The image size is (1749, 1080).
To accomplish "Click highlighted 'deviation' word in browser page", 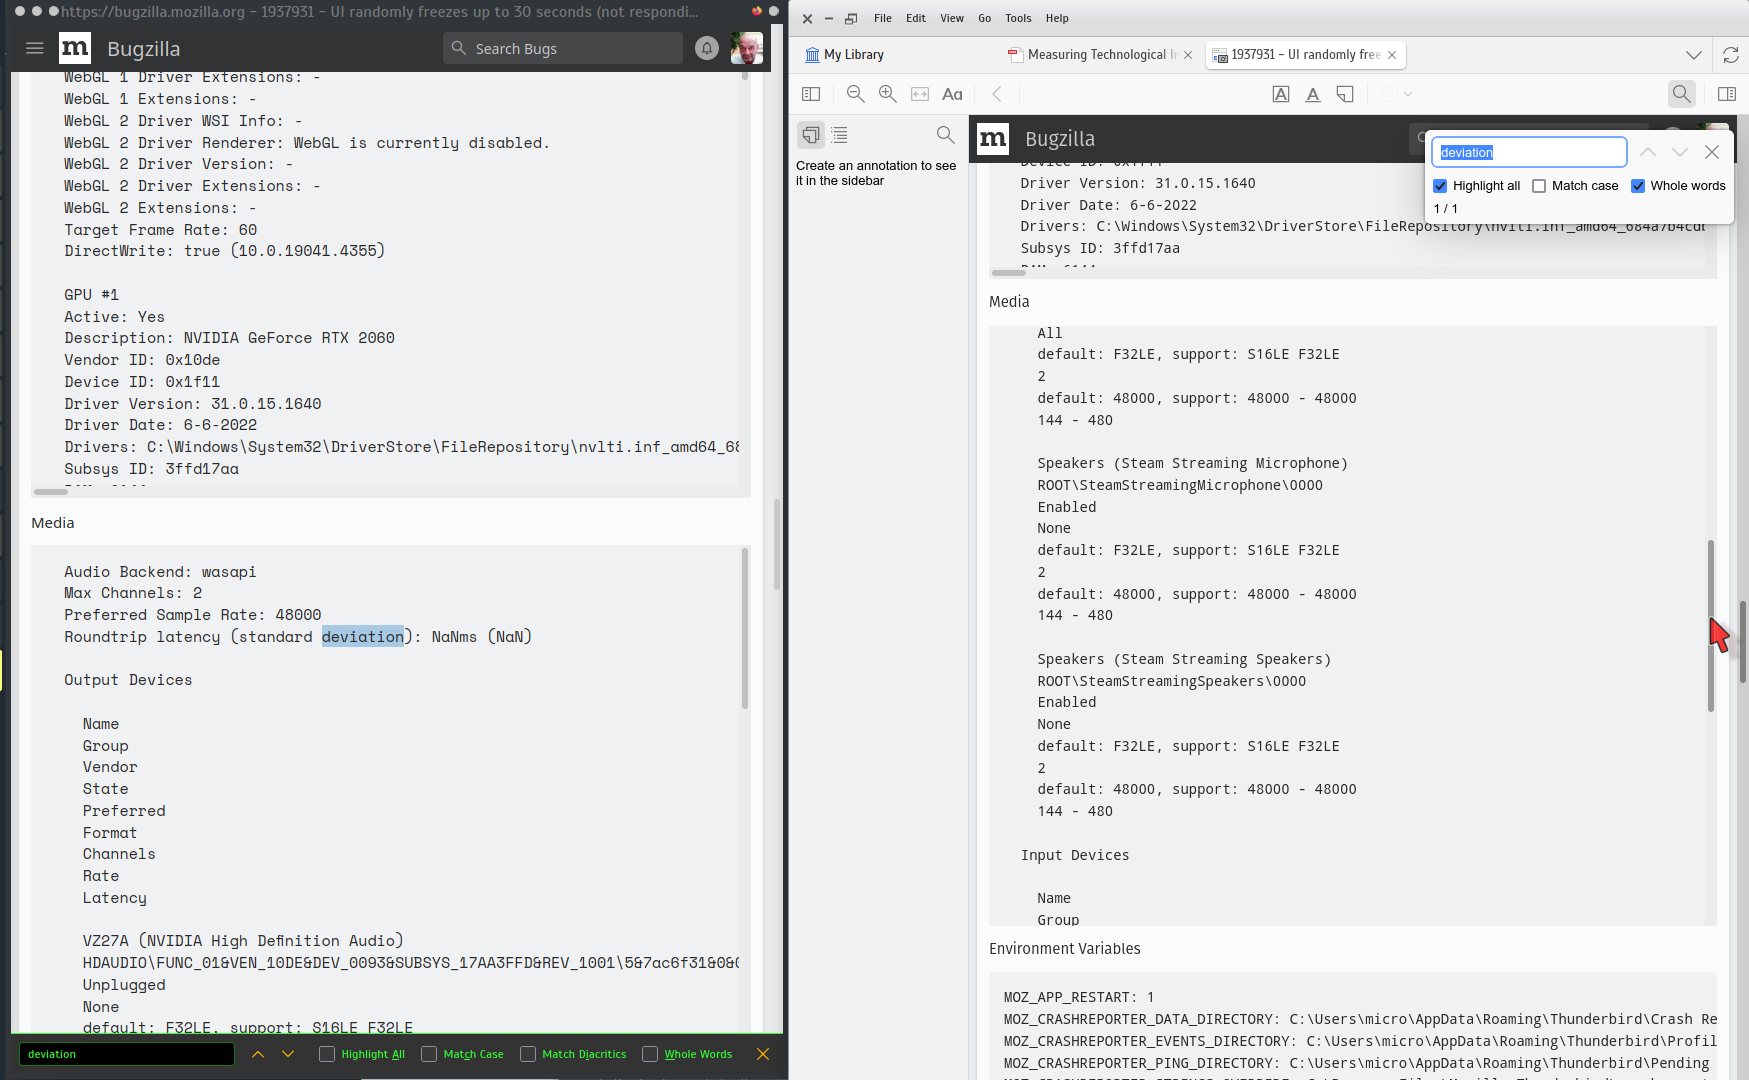I will tap(363, 637).
